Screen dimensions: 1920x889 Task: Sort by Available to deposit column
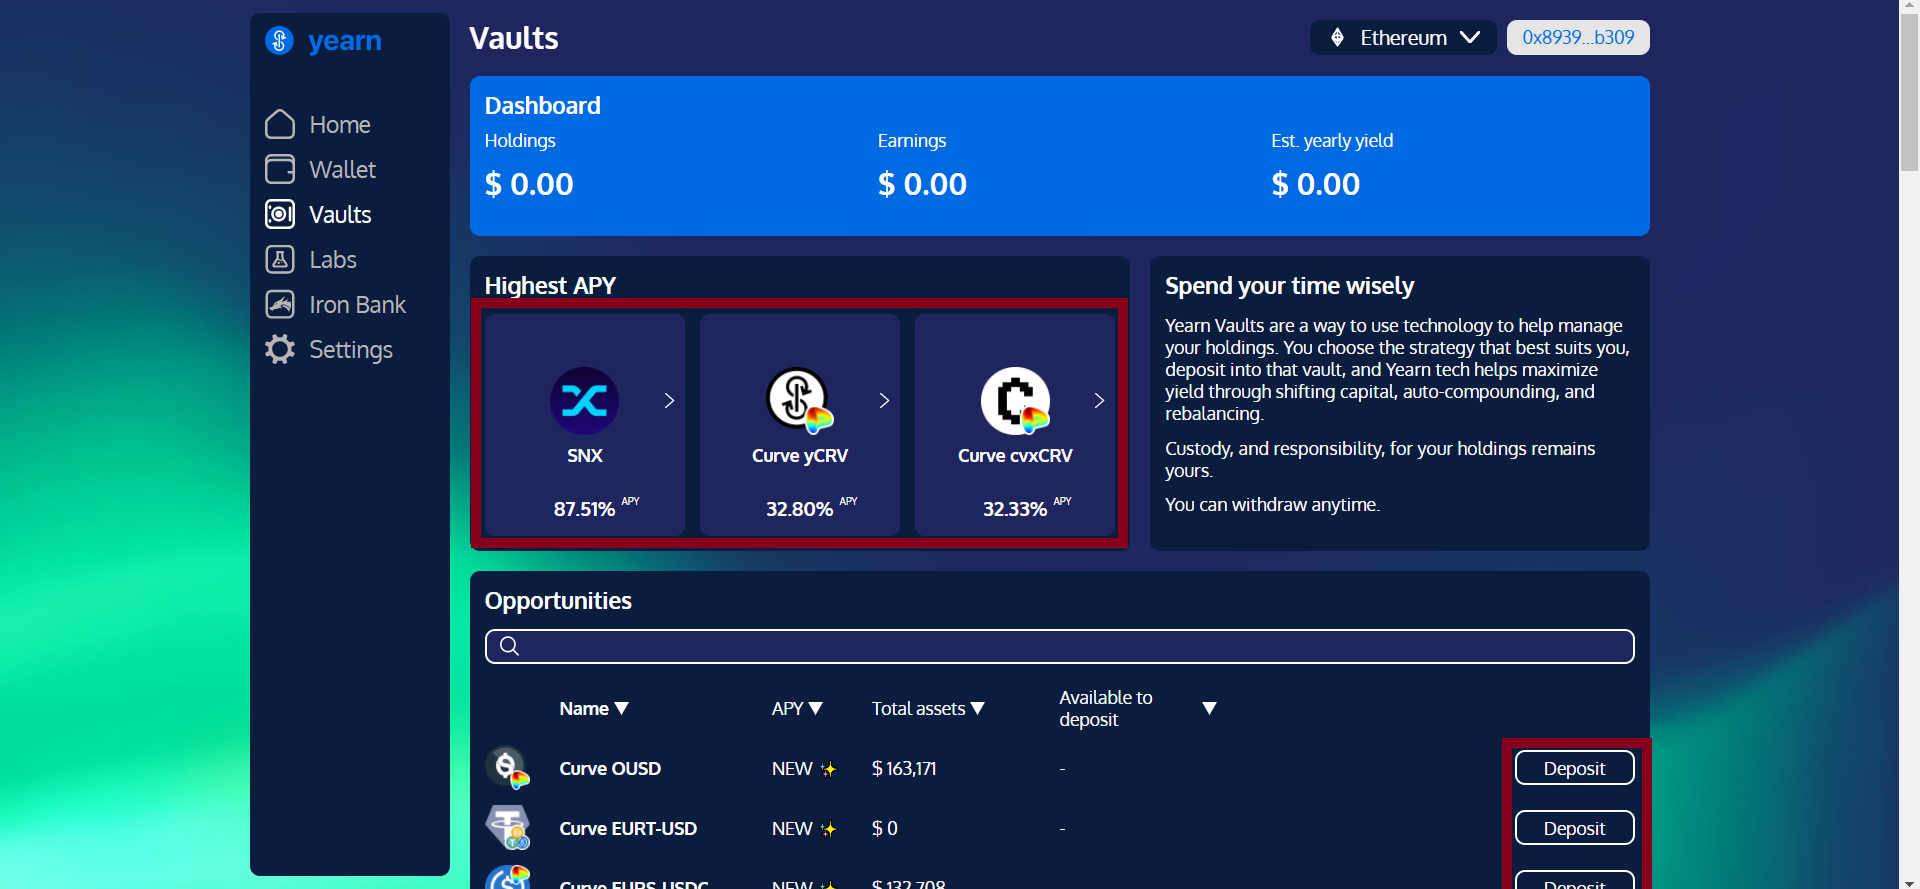(1138, 708)
